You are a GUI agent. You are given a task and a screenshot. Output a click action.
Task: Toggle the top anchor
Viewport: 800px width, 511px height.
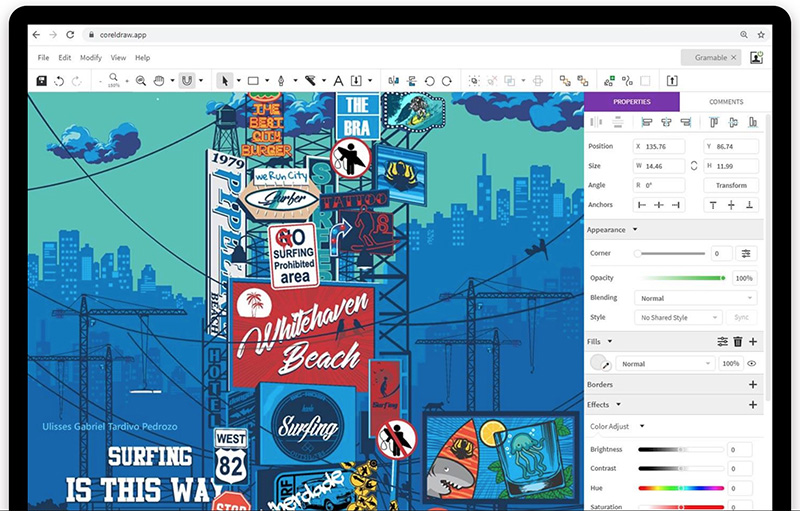click(713, 205)
